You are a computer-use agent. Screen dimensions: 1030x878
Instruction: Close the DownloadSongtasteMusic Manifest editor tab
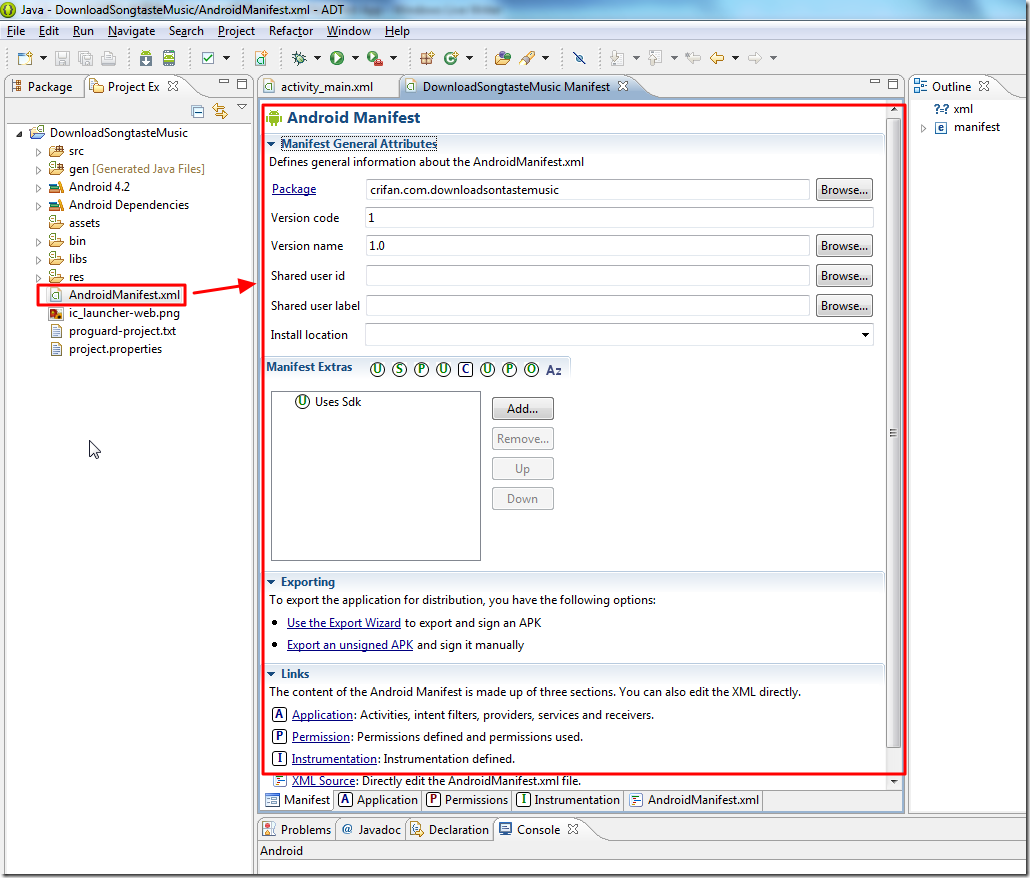(623, 86)
